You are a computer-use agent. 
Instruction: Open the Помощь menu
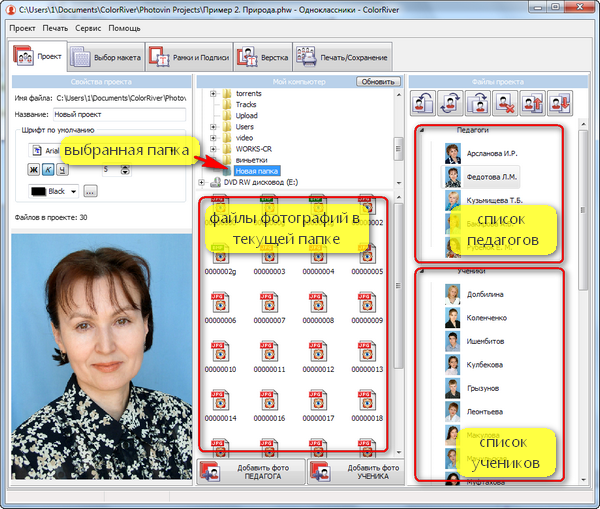(124, 28)
